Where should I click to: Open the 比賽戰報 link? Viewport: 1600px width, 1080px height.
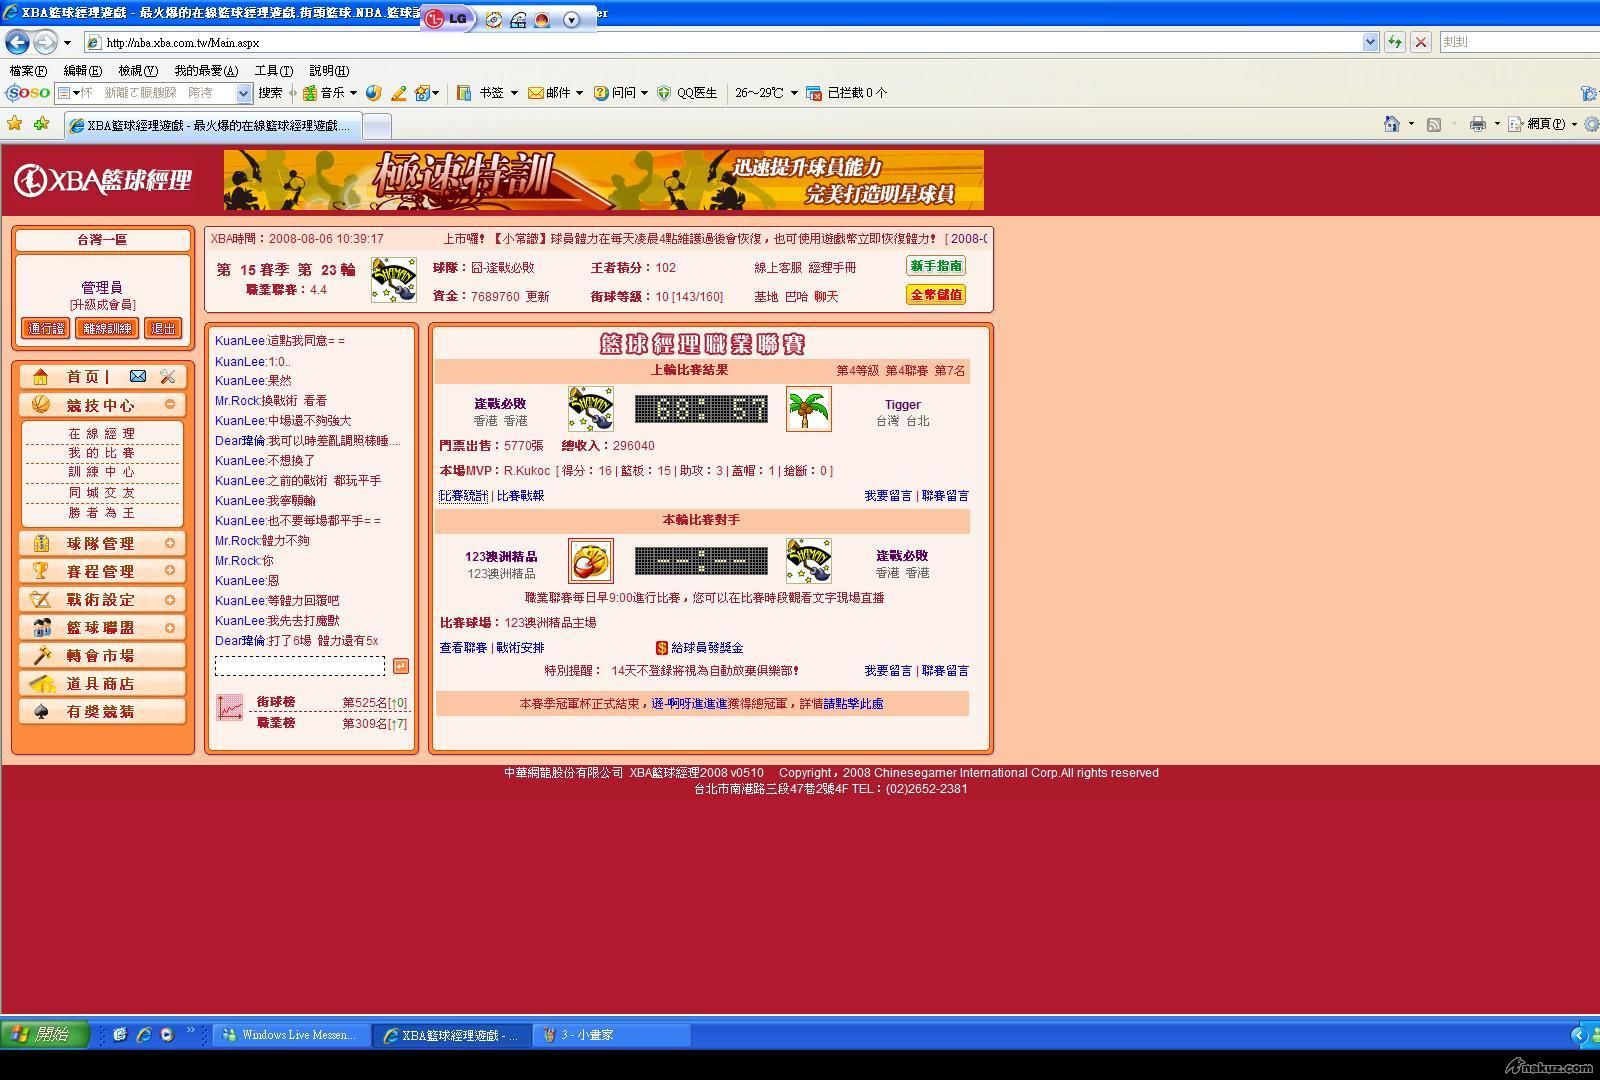click(521, 496)
